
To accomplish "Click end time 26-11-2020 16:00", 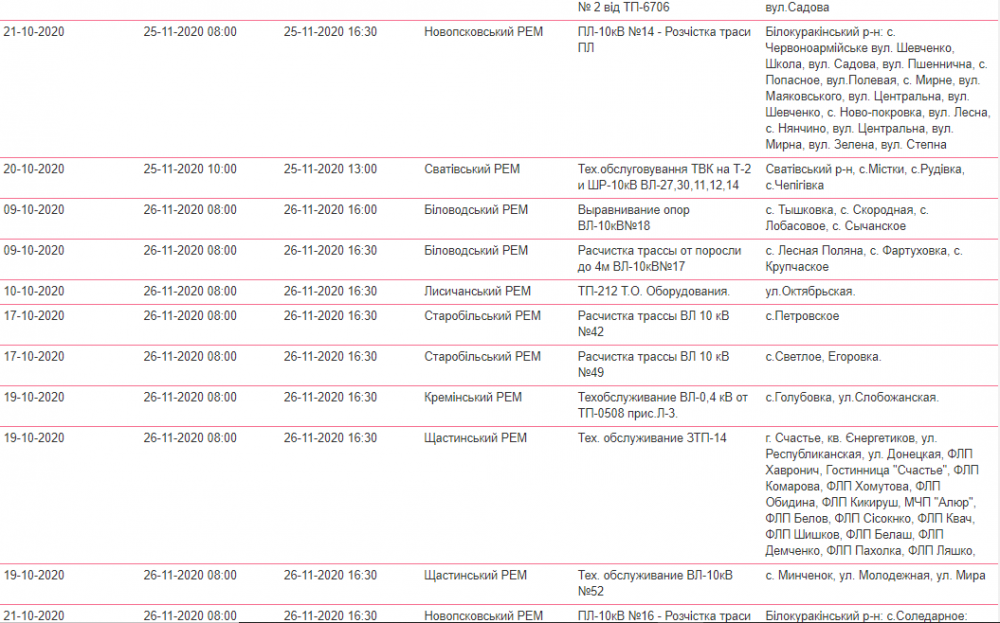I will [330, 210].
